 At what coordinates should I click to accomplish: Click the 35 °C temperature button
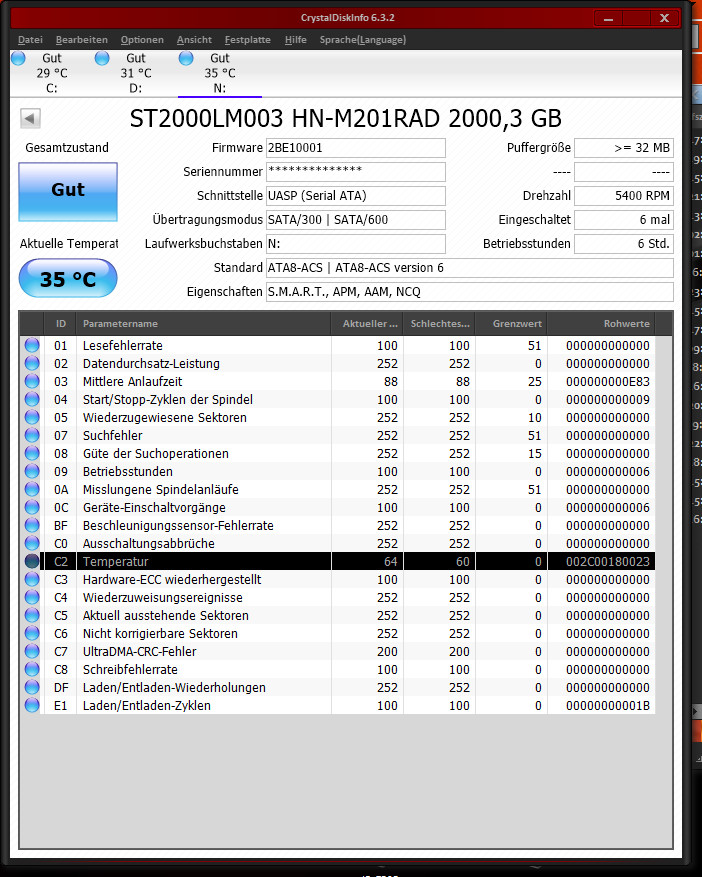point(68,278)
